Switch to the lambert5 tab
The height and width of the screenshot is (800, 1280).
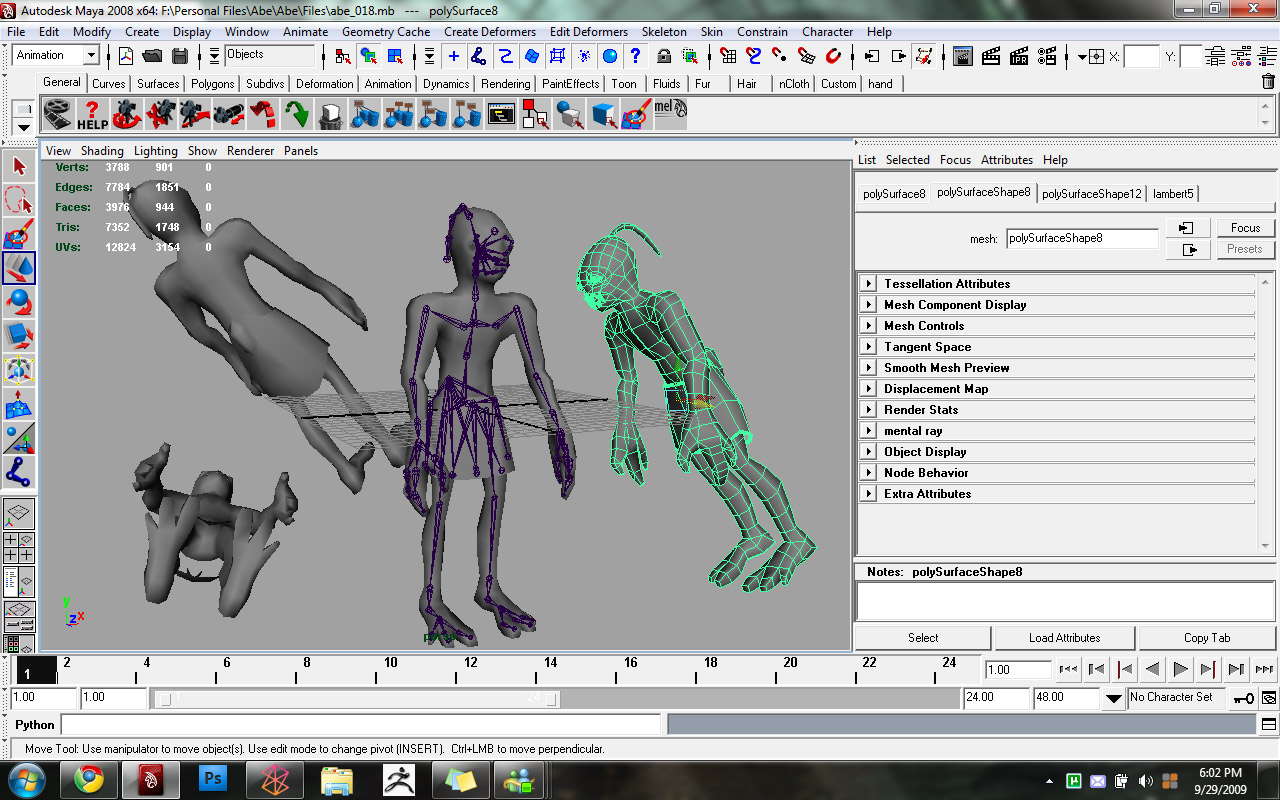point(1173,194)
